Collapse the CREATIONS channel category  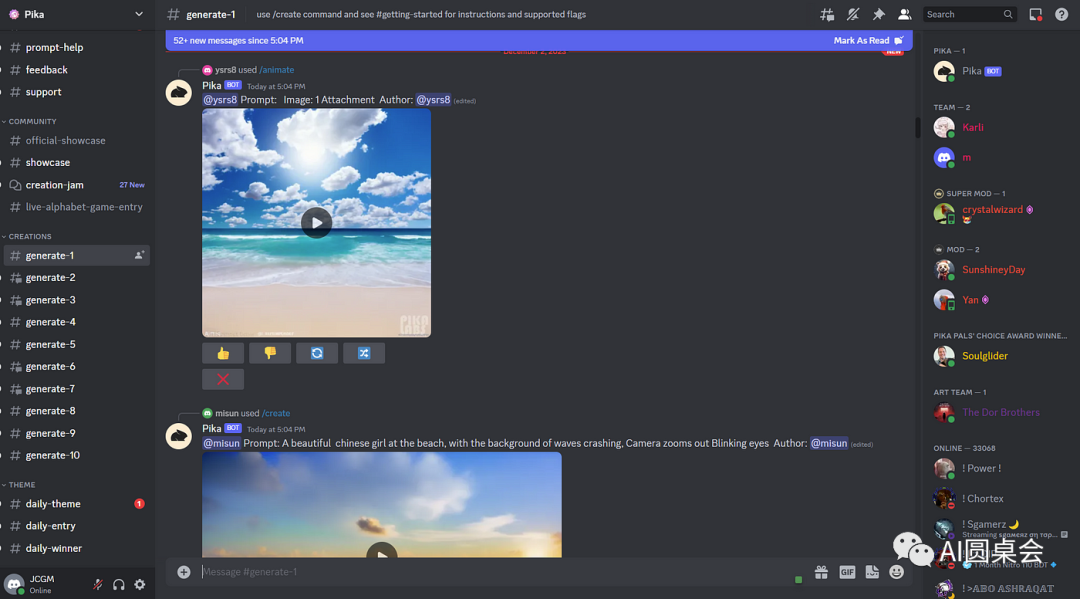click(30, 237)
